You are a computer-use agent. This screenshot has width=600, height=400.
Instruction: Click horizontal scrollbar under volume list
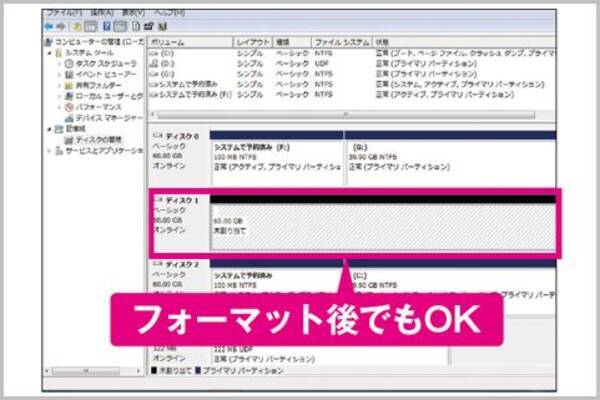click(x=350, y=115)
